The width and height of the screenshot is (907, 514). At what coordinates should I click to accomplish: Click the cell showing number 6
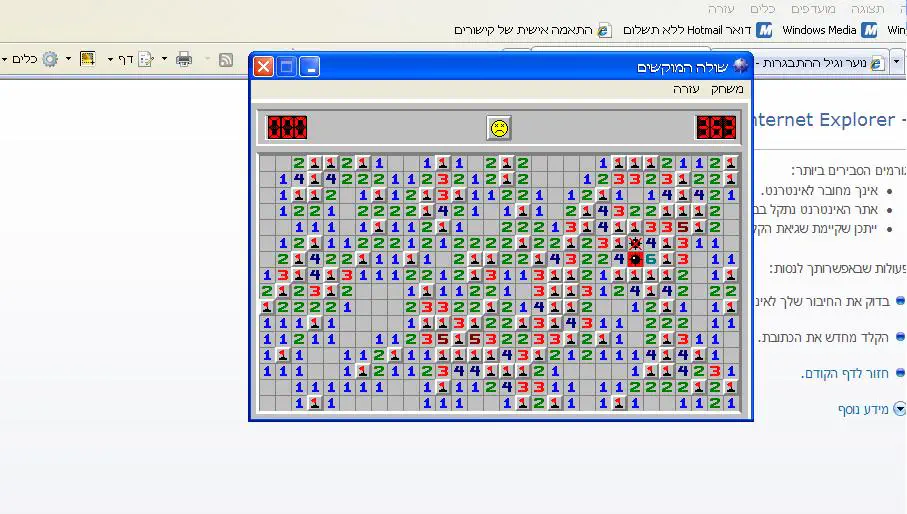tap(651, 258)
